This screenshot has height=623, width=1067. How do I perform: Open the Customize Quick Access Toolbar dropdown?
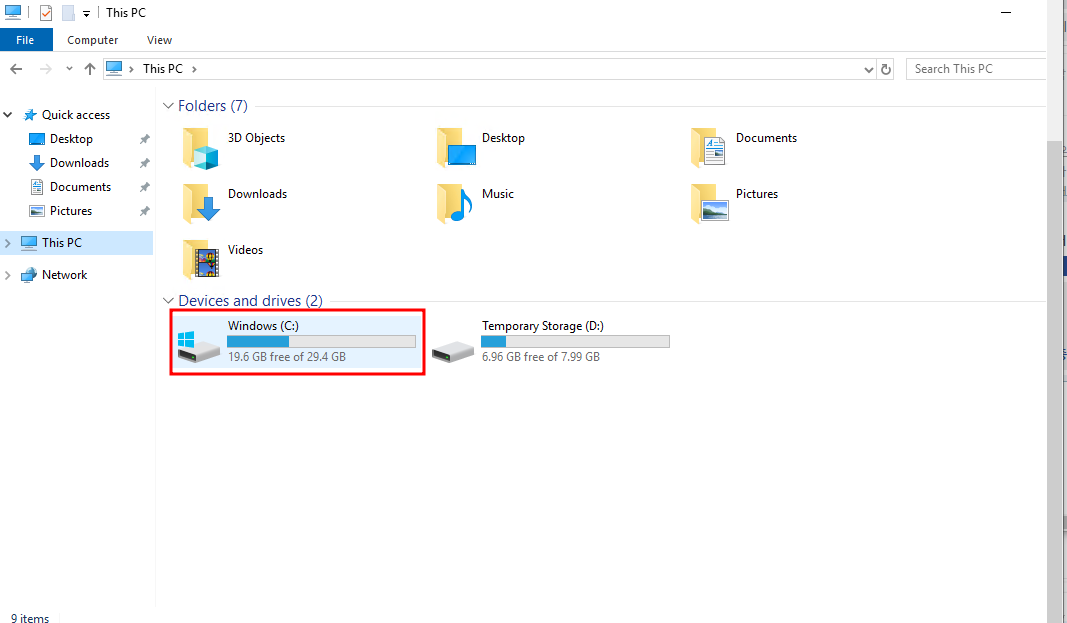86,14
